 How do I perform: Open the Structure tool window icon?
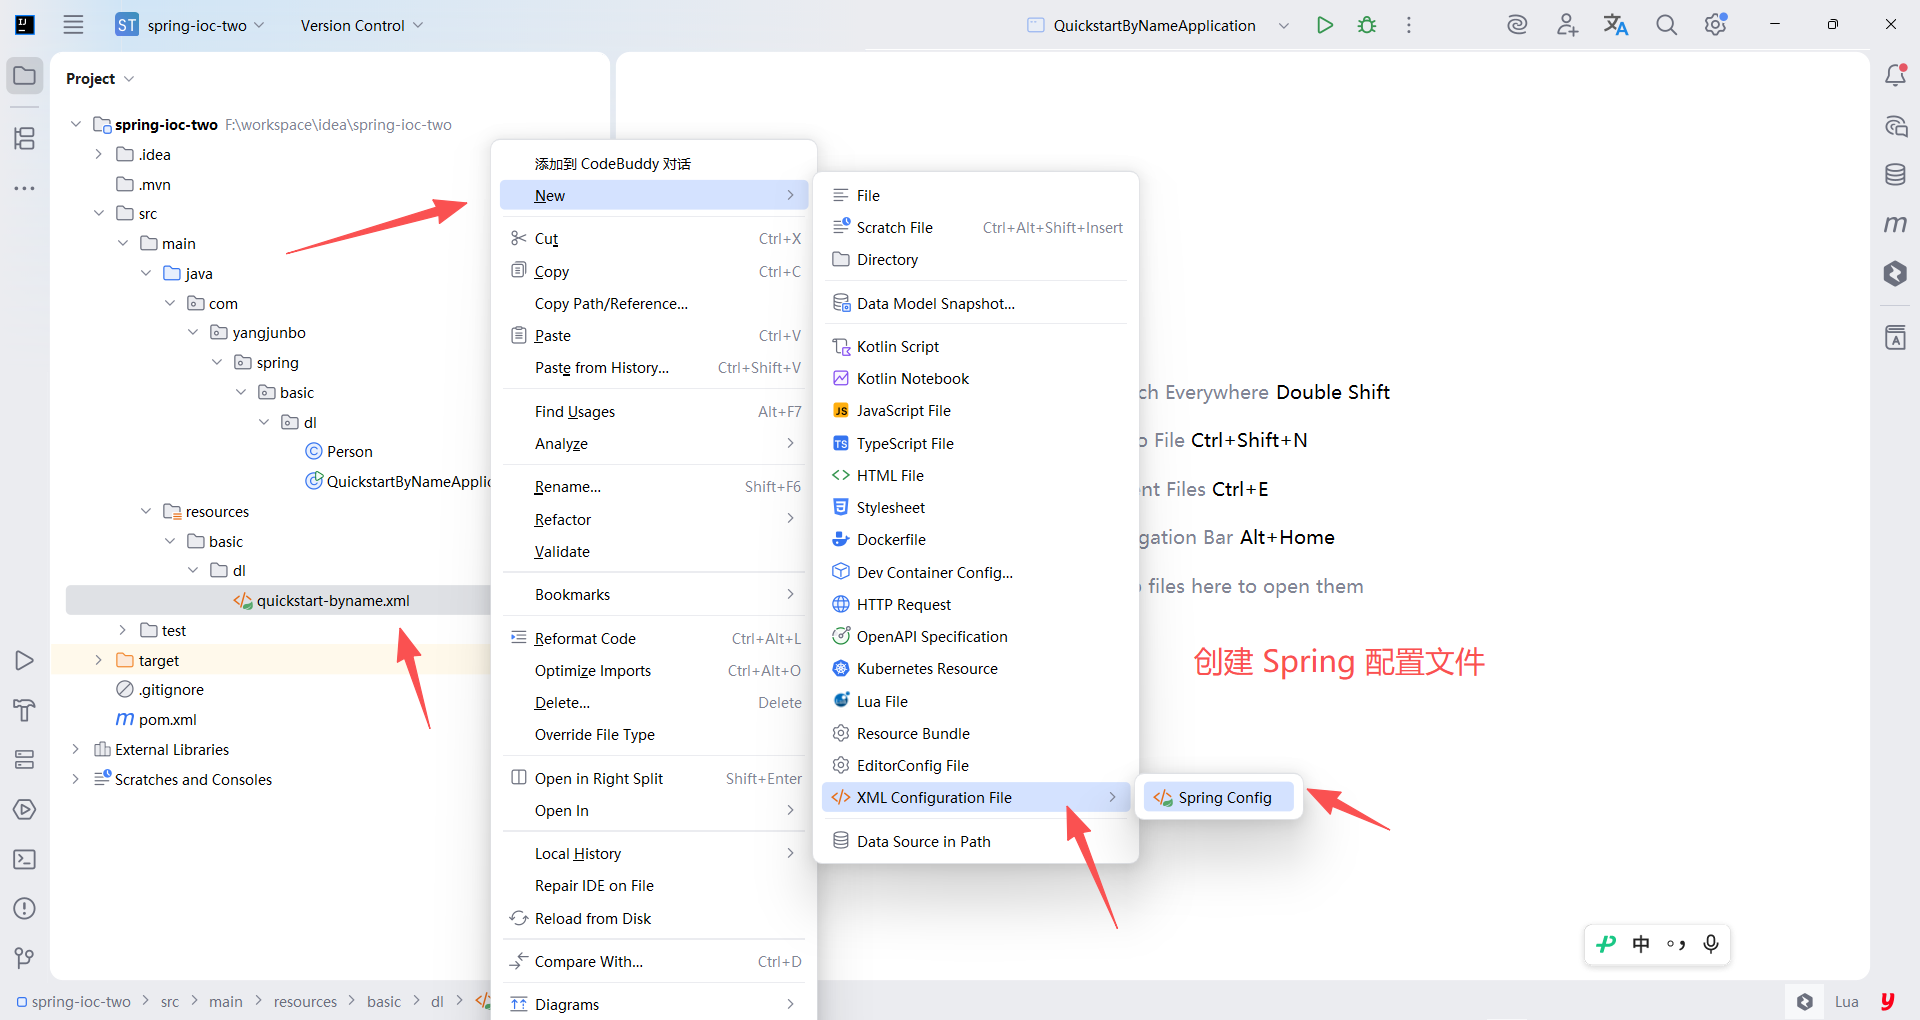click(x=25, y=138)
